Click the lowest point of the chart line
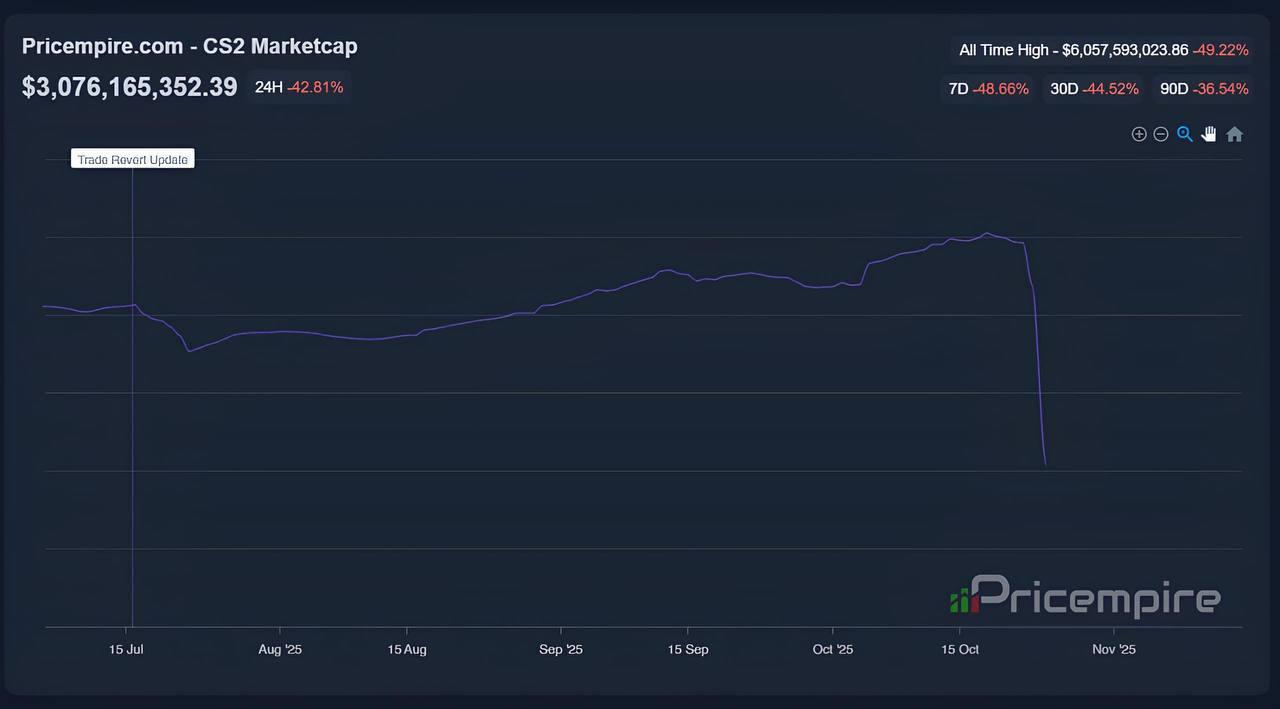Viewport: 1280px width, 709px height. tap(1045, 464)
